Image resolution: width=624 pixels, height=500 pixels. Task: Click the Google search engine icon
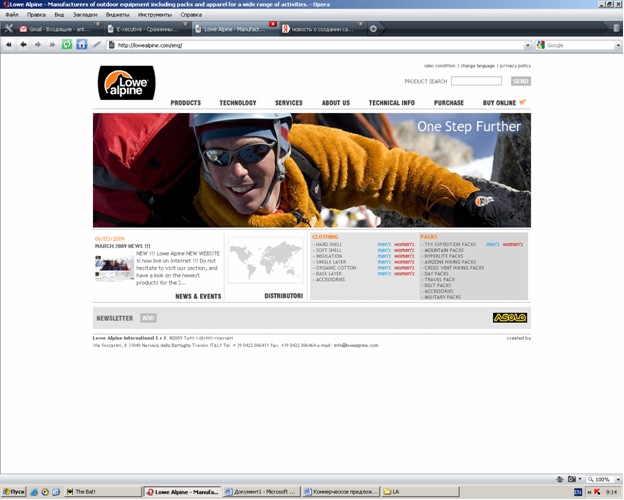(x=540, y=45)
